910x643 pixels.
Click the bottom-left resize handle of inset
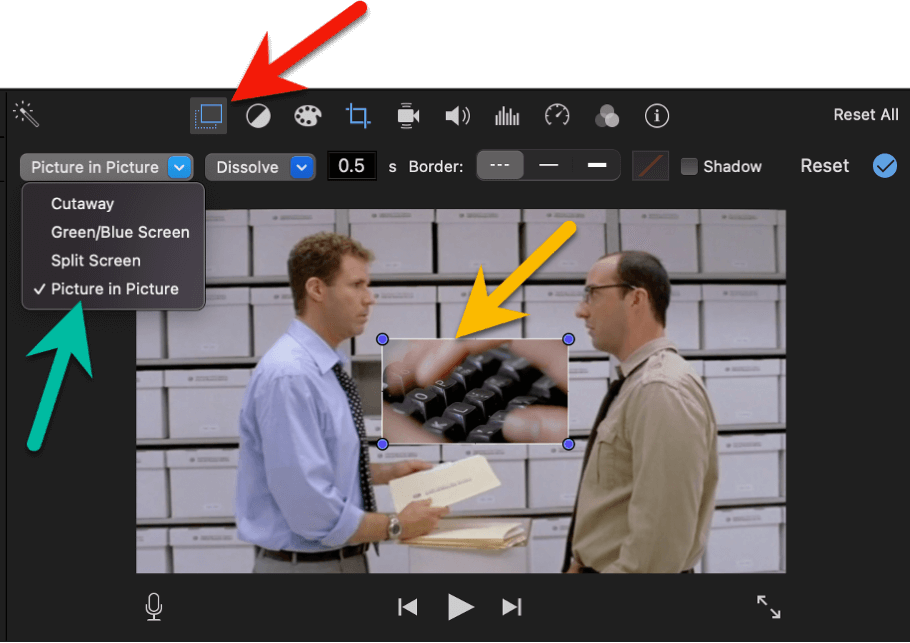[382, 444]
